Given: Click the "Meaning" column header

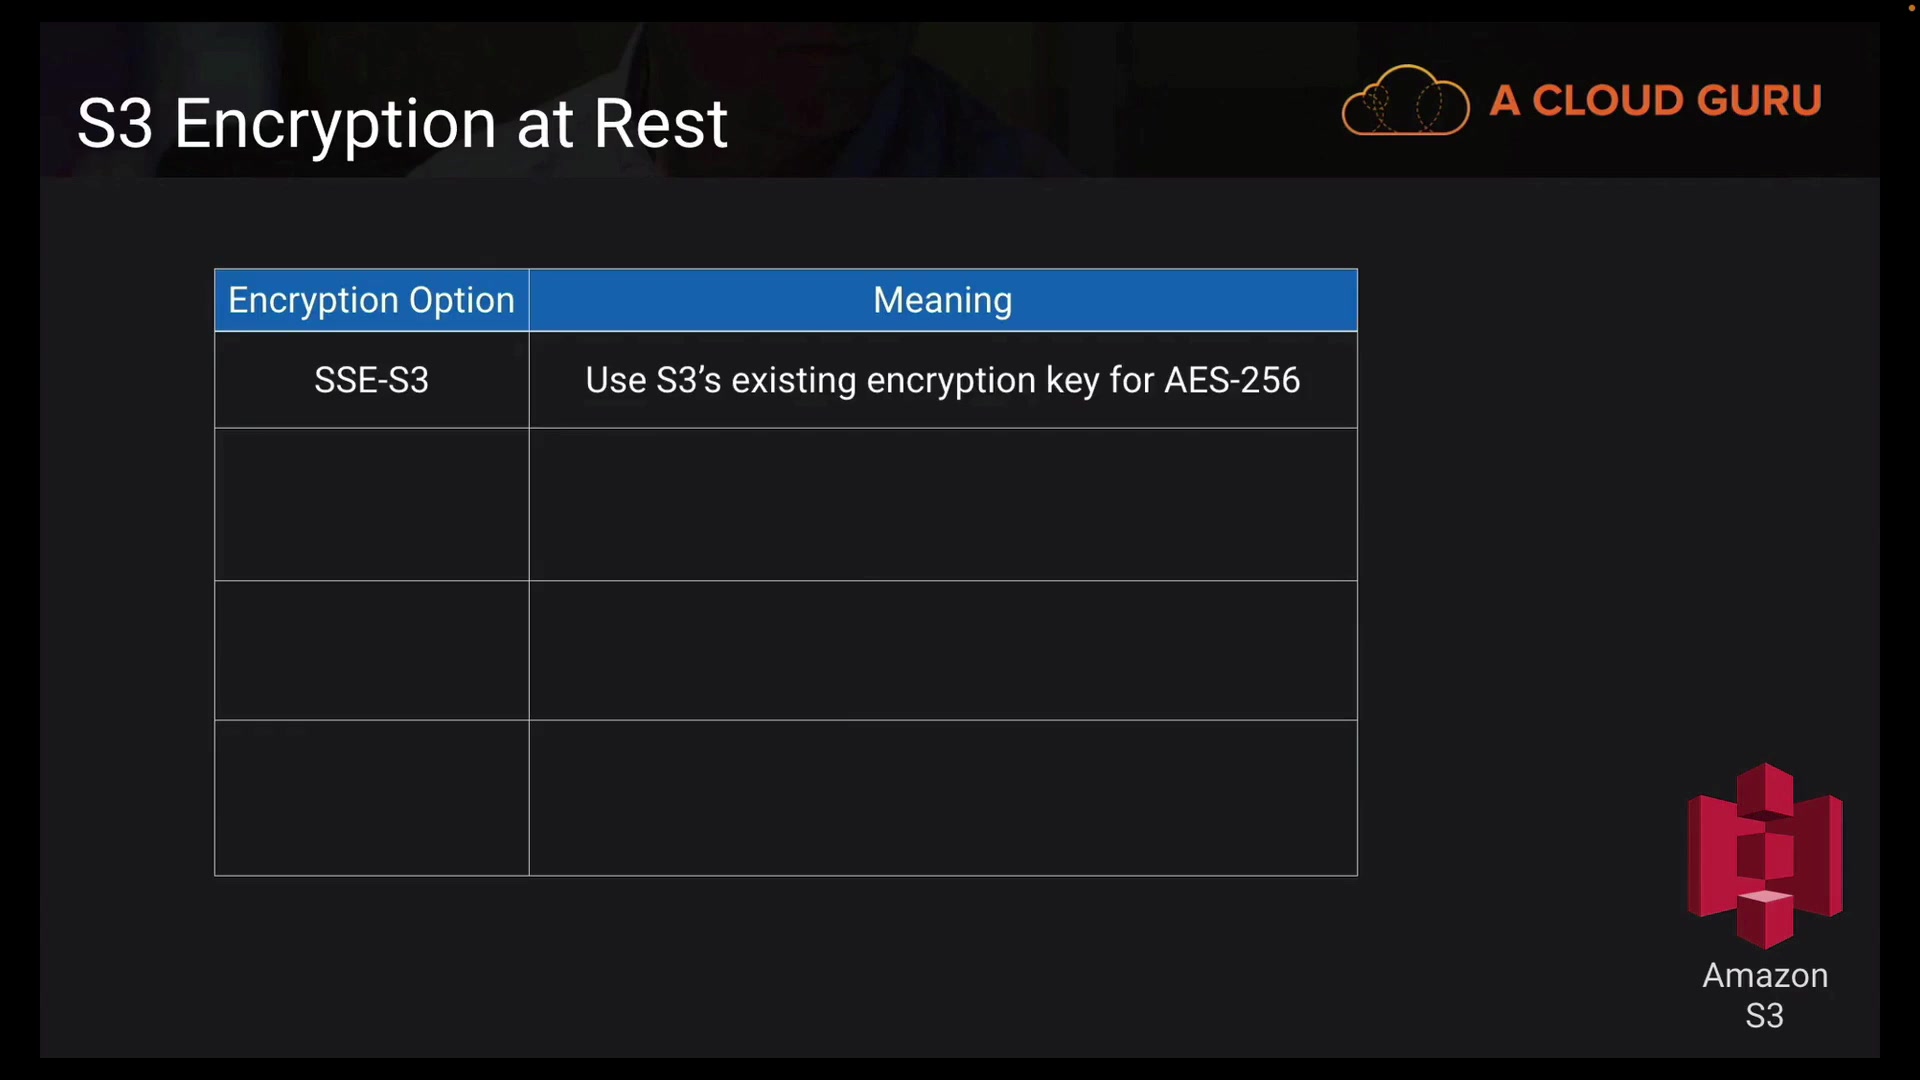Looking at the screenshot, I should tap(942, 300).
